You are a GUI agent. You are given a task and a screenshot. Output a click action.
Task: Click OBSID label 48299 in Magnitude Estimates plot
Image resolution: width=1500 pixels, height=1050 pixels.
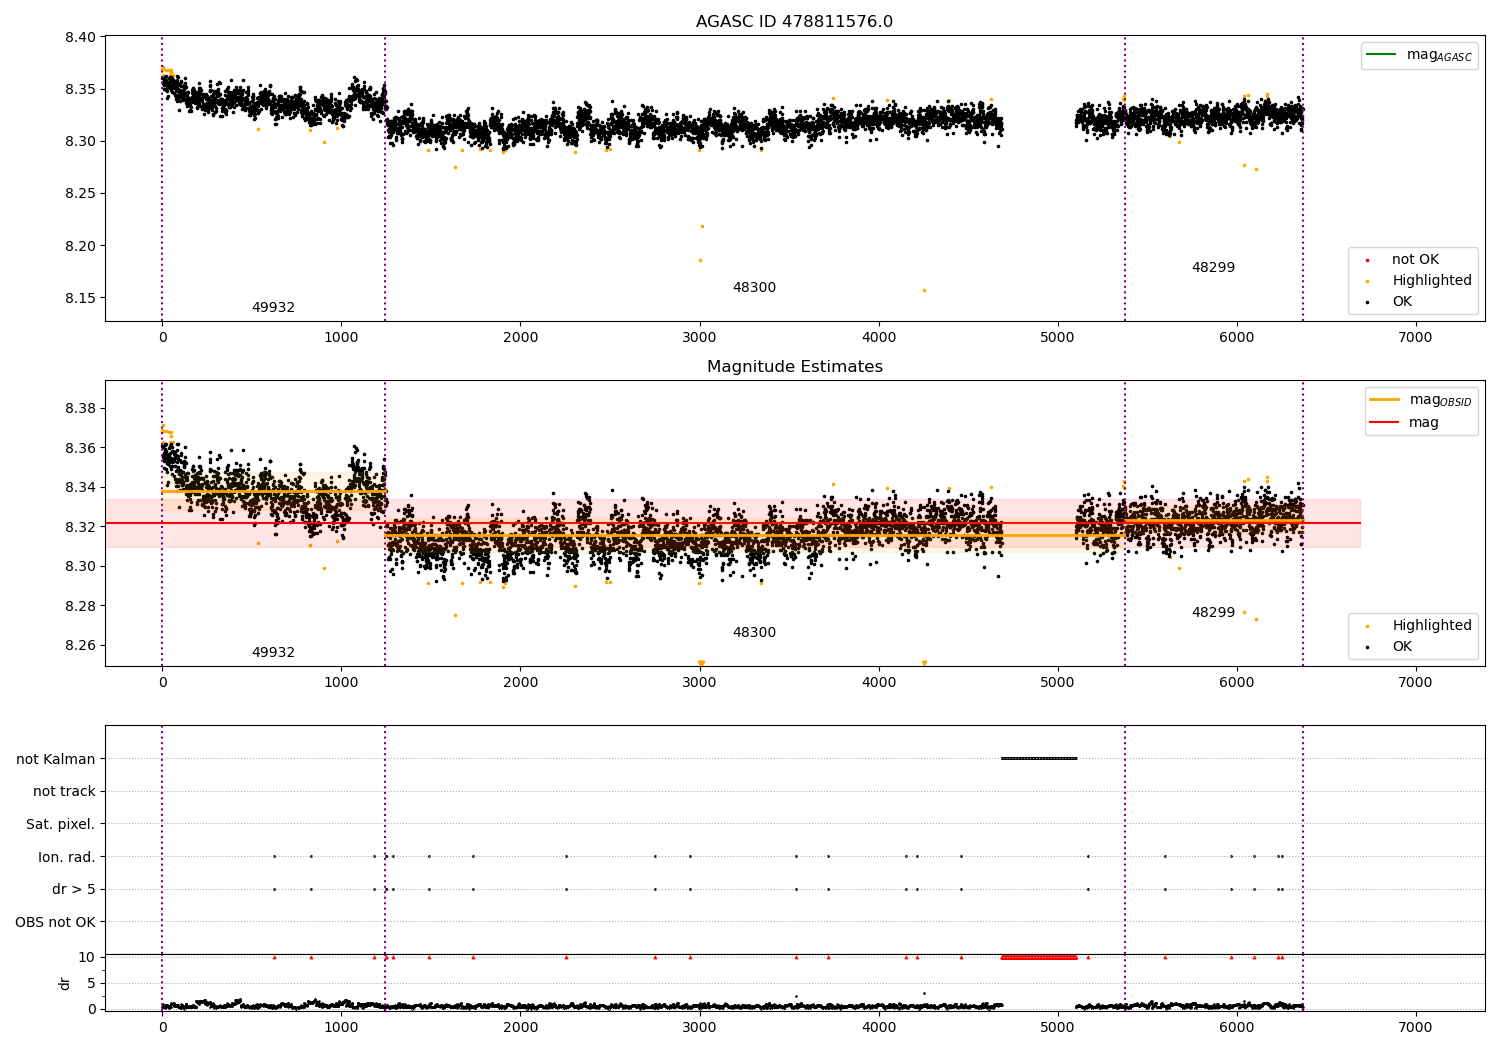click(x=1213, y=612)
